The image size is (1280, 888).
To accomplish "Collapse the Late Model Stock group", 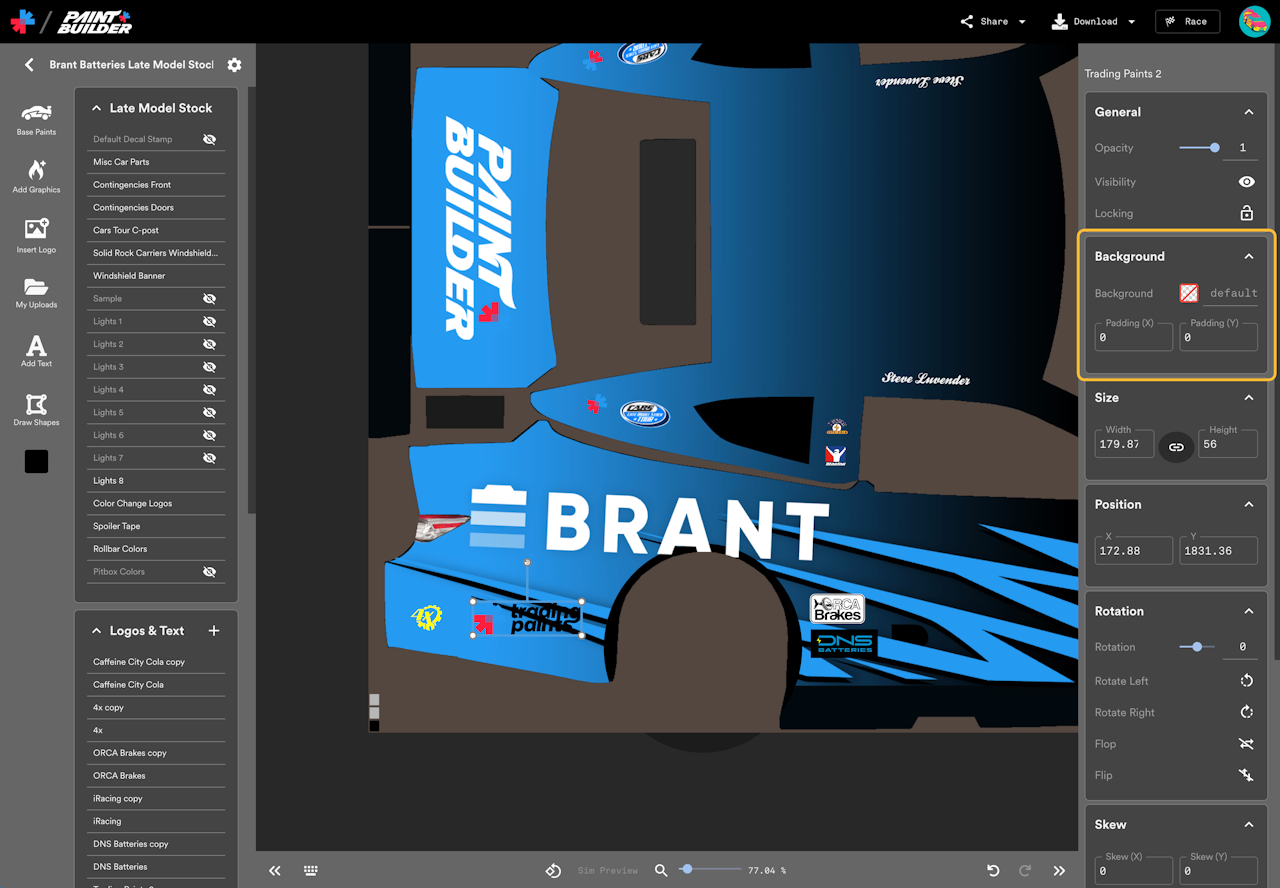I will [x=97, y=108].
